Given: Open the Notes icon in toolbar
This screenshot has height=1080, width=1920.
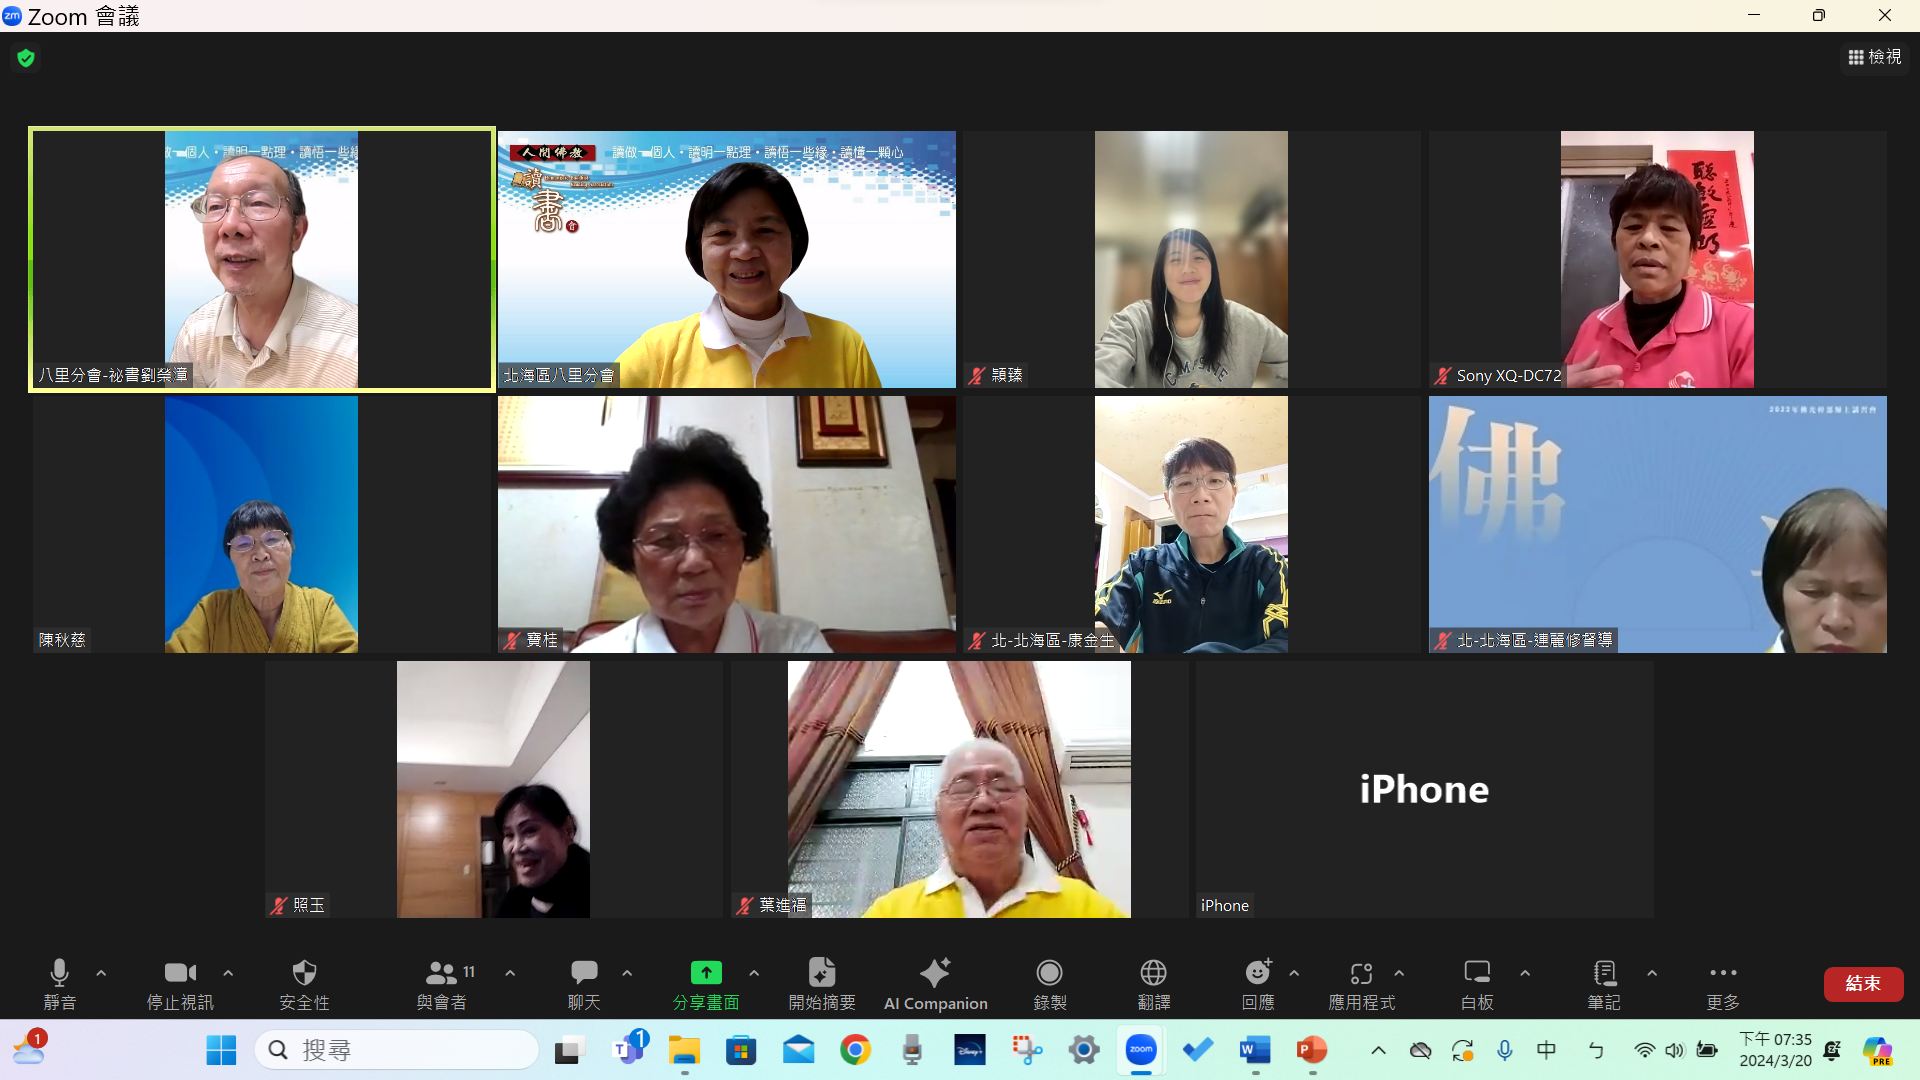Looking at the screenshot, I should tap(1604, 973).
